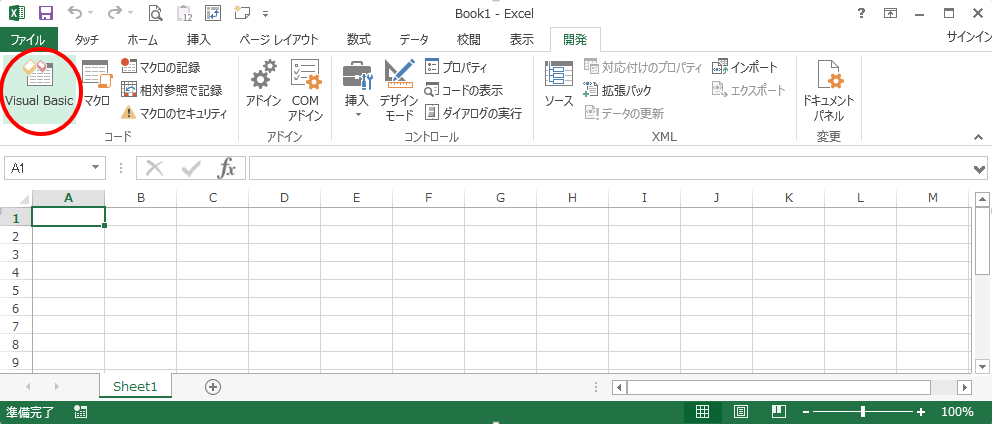992x424 pixels.
Task: Click the zoom slider handle
Action: click(x=863, y=412)
